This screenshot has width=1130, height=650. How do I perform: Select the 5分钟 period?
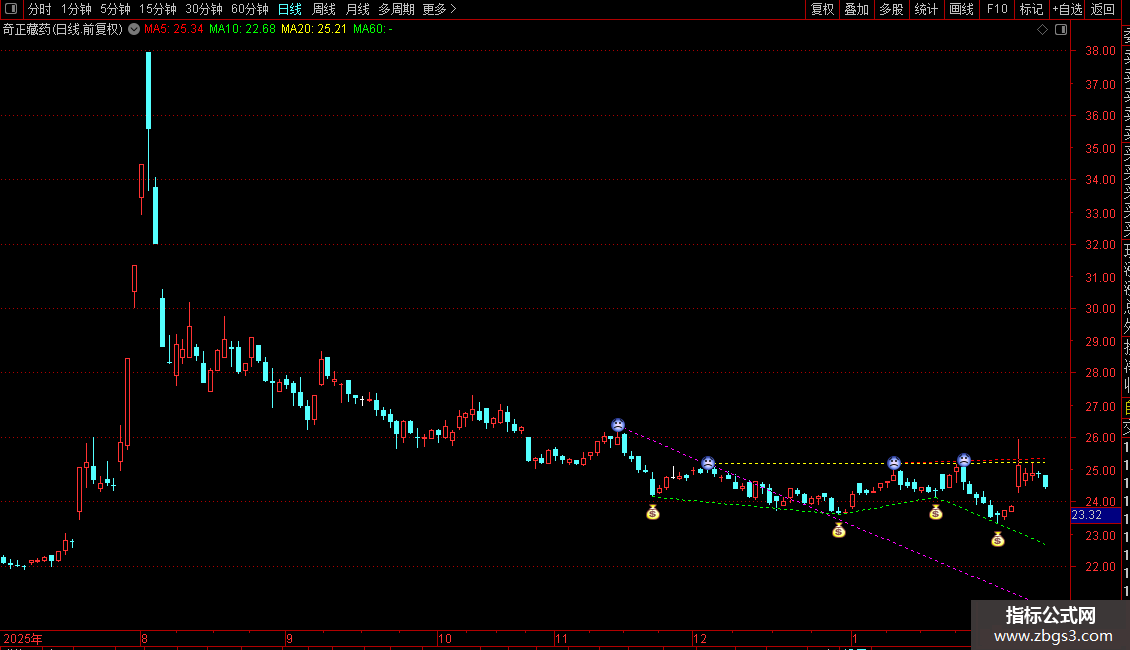115,9
